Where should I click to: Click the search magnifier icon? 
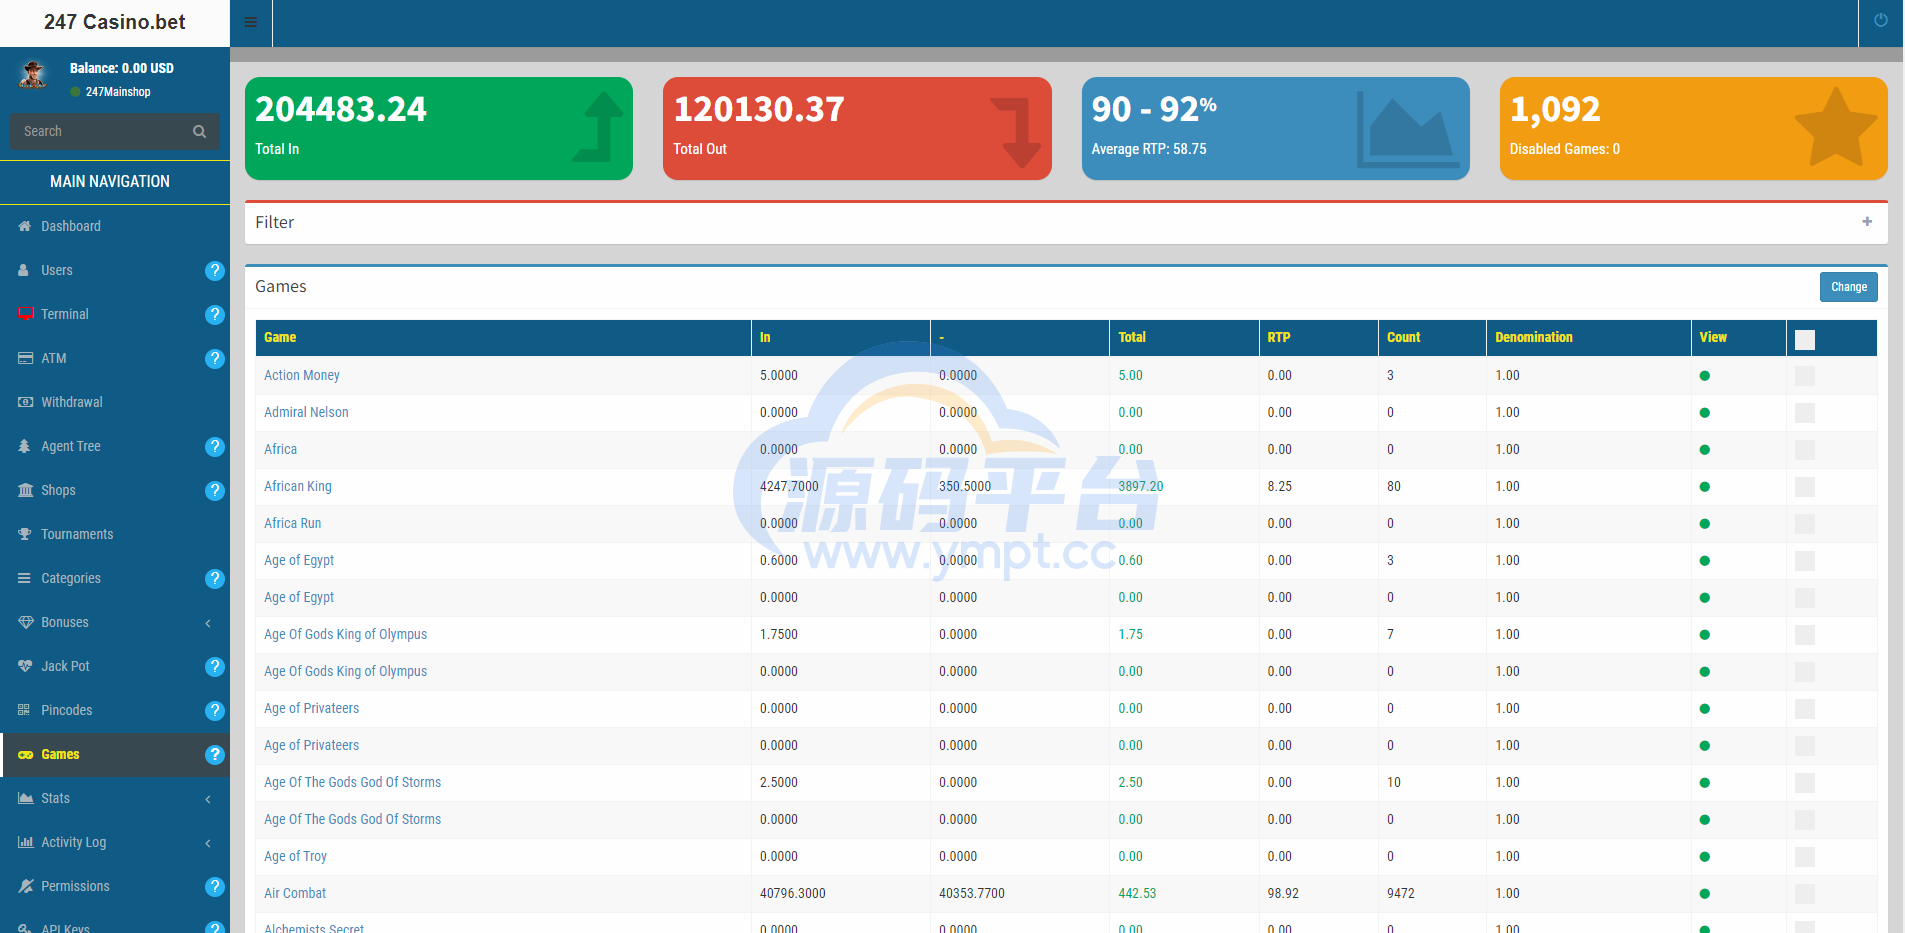coord(199,131)
